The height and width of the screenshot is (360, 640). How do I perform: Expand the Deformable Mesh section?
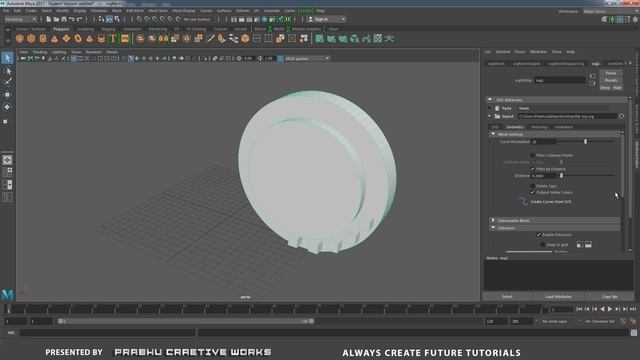coord(493,220)
